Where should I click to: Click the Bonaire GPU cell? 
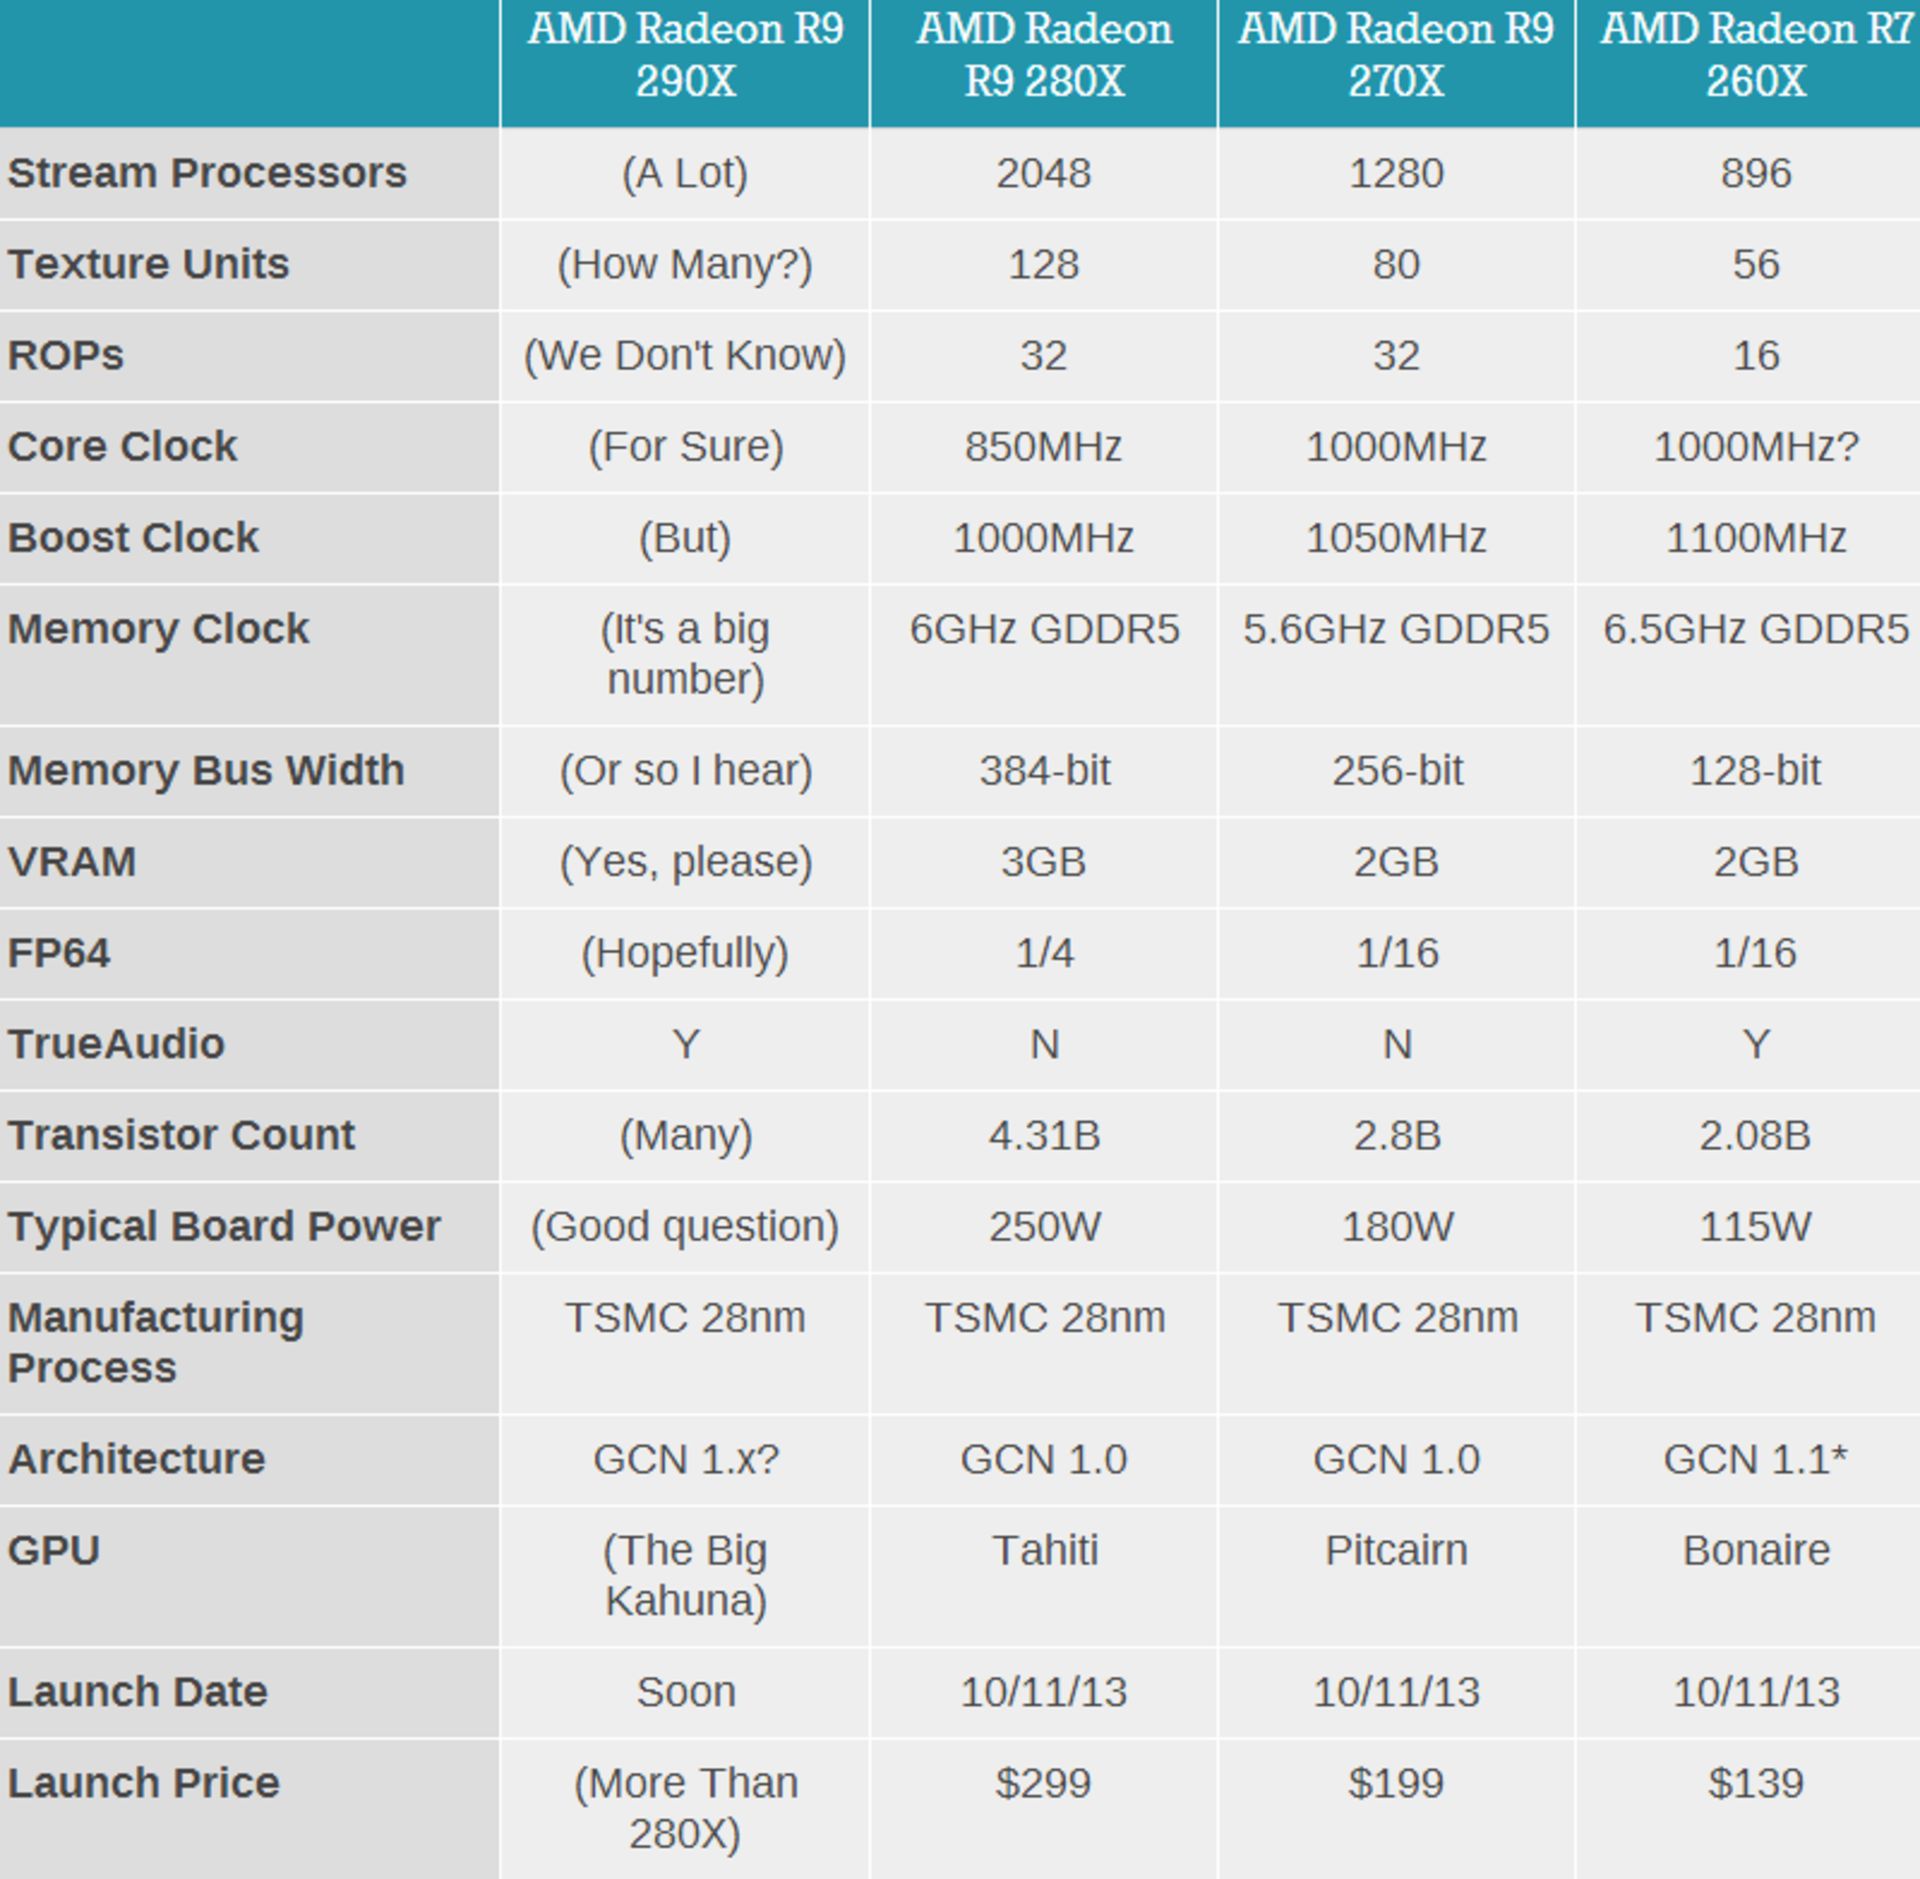[x=1755, y=1550]
